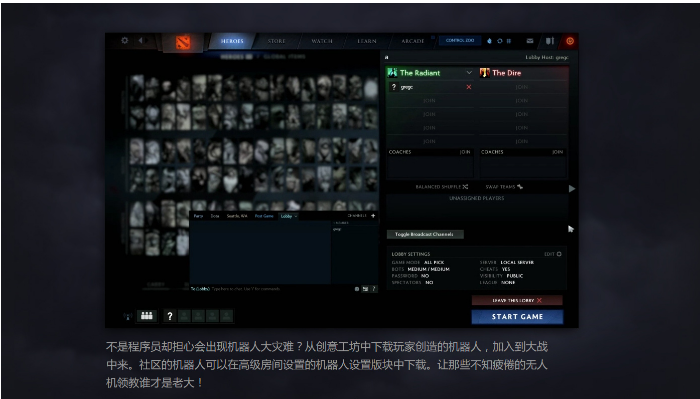Viewport: 700px width, 399px height.
Task: Click the ALL PICK game mode value
Action: [x=434, y=262]
